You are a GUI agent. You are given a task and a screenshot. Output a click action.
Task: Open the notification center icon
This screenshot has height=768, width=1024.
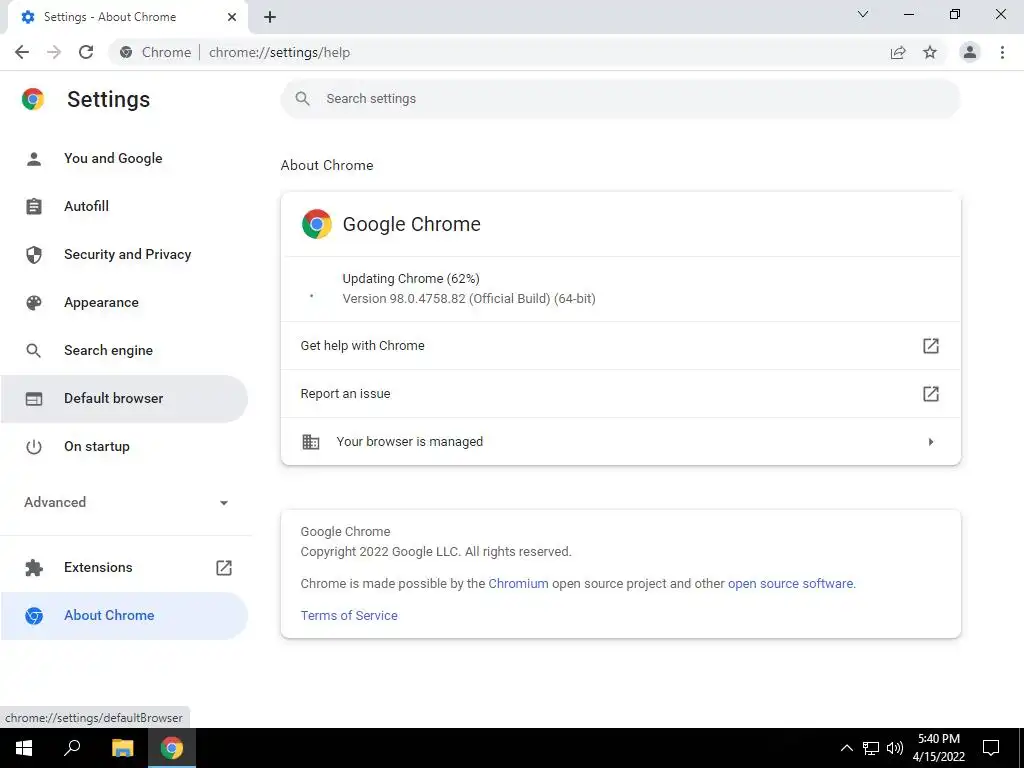[x=991, y=748]
